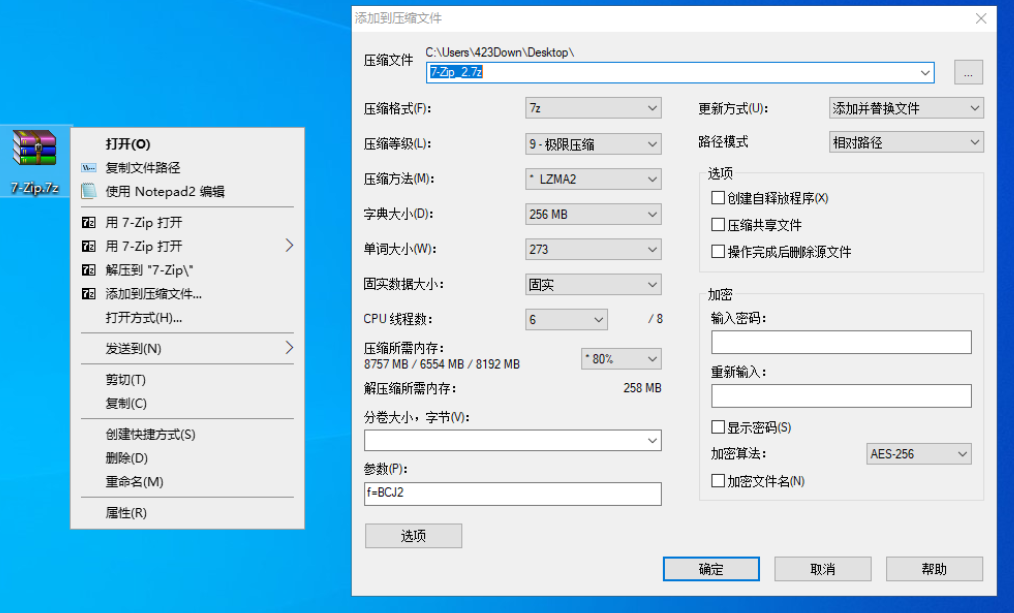The image size is (1014, 613).
Task: Click the 帮助 button
Action: pos(934,569)
